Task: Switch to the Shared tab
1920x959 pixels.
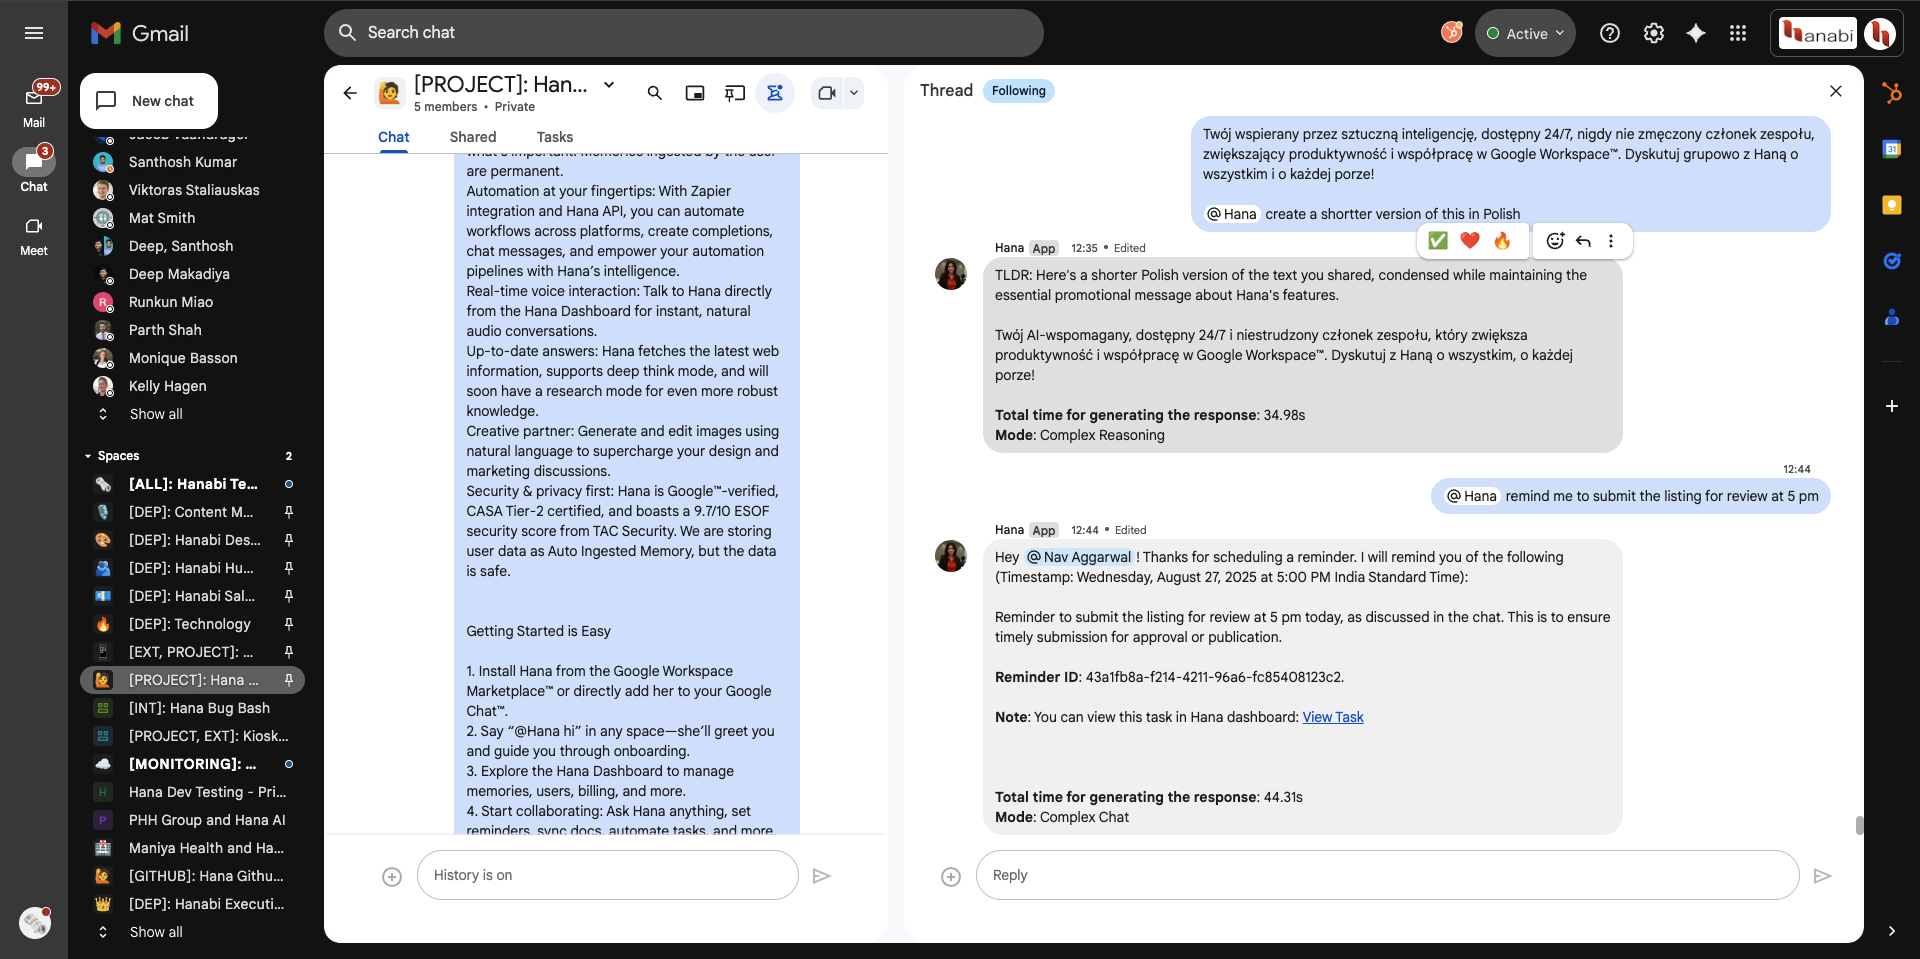Action: [473, 137]
